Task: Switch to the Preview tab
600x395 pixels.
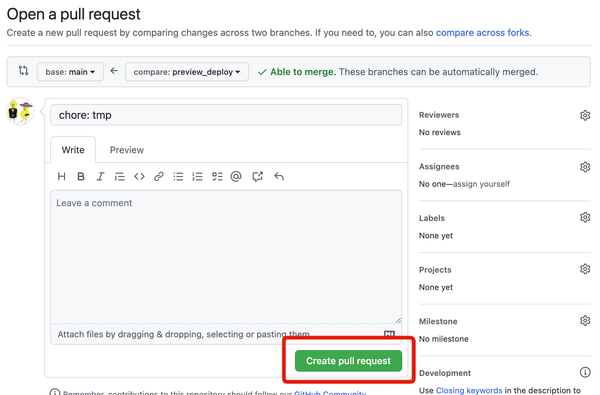Action: (127, 150)
